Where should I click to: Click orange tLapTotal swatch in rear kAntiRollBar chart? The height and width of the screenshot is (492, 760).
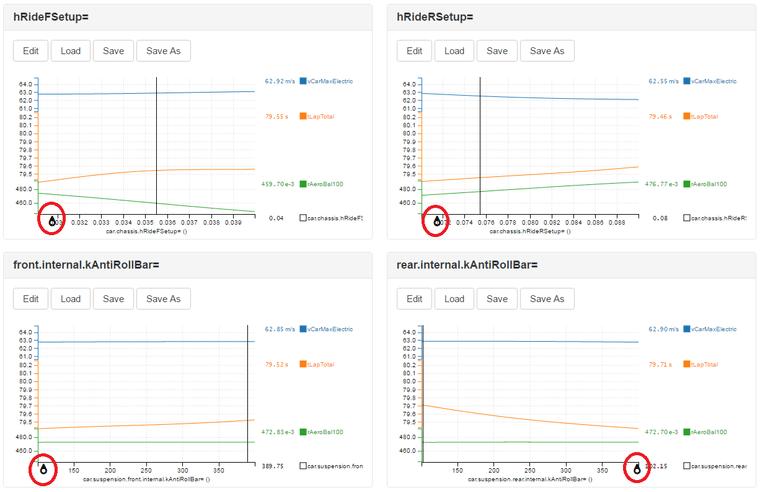(686, 364)
